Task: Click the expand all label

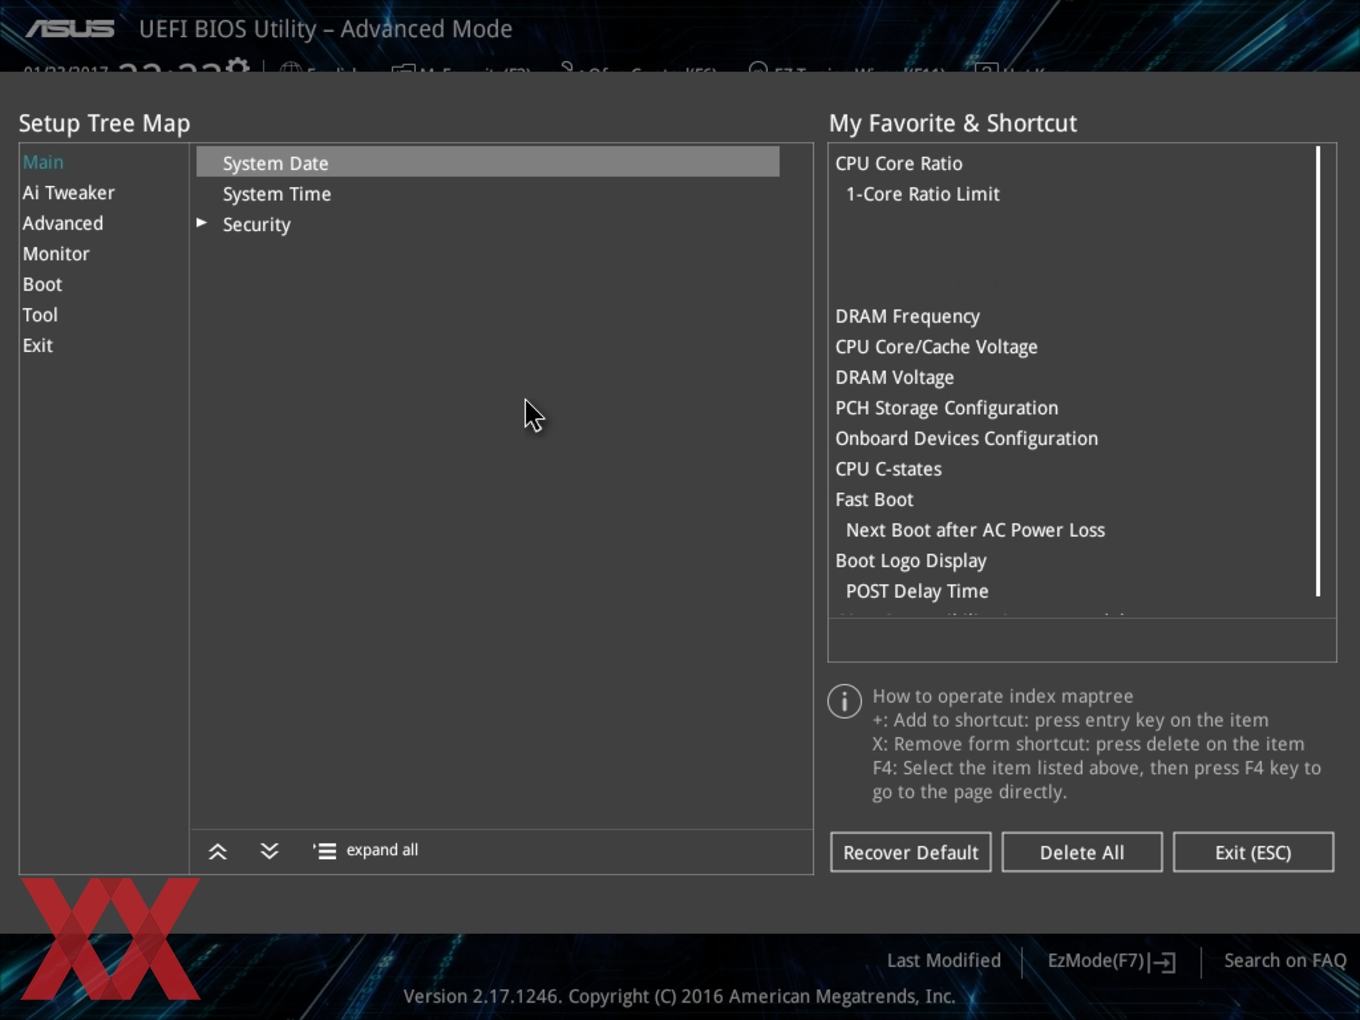Action: (382, 850)
